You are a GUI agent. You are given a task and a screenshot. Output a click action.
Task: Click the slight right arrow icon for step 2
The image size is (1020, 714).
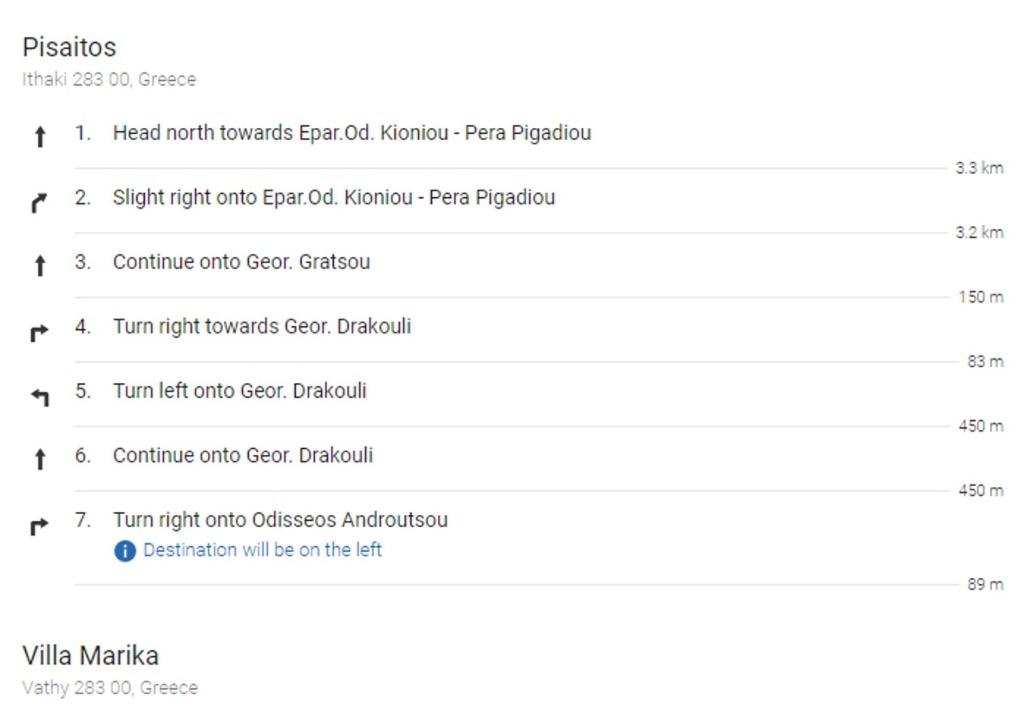coord(40,202)
